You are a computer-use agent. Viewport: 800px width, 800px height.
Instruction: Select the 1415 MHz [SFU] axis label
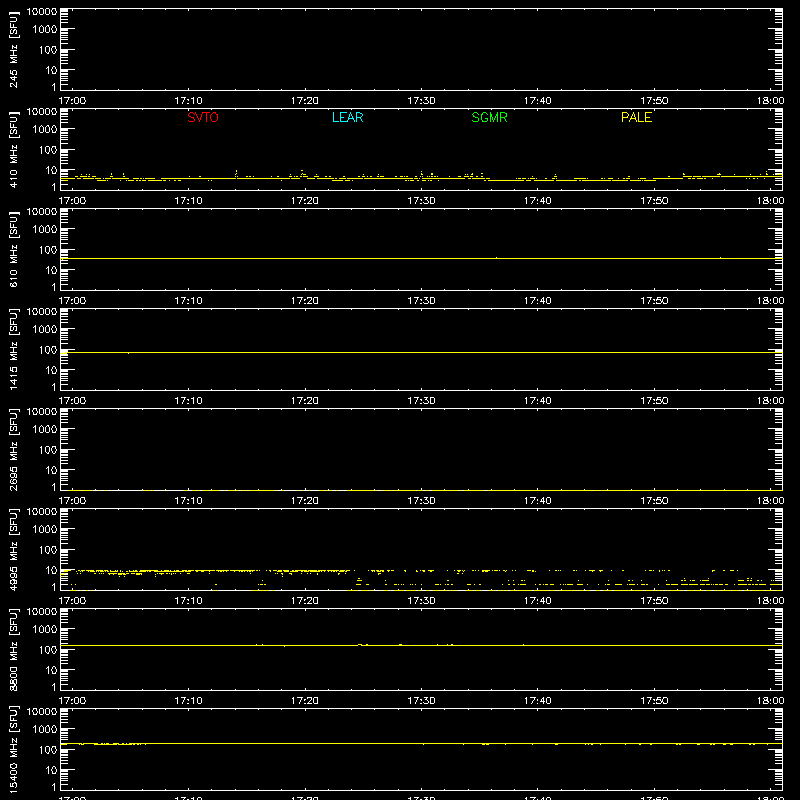tap(14, 349)
